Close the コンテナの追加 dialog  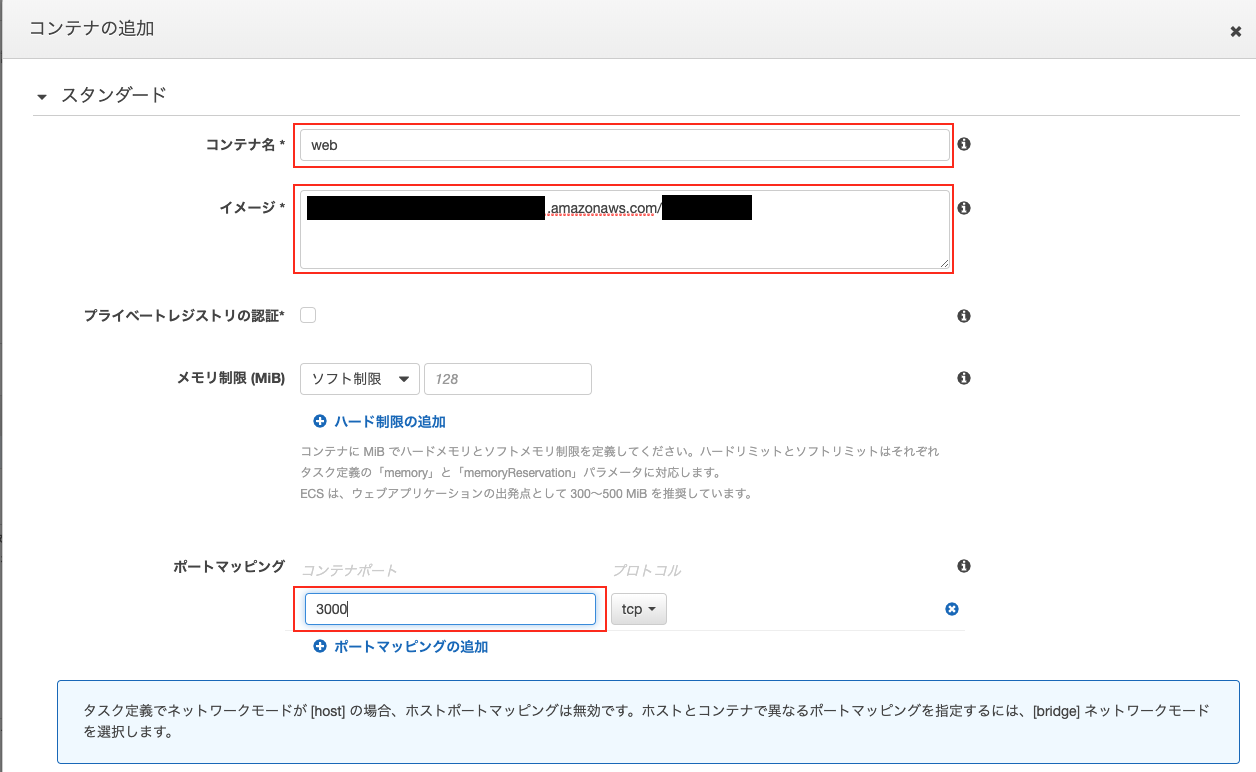point(1235,30)
